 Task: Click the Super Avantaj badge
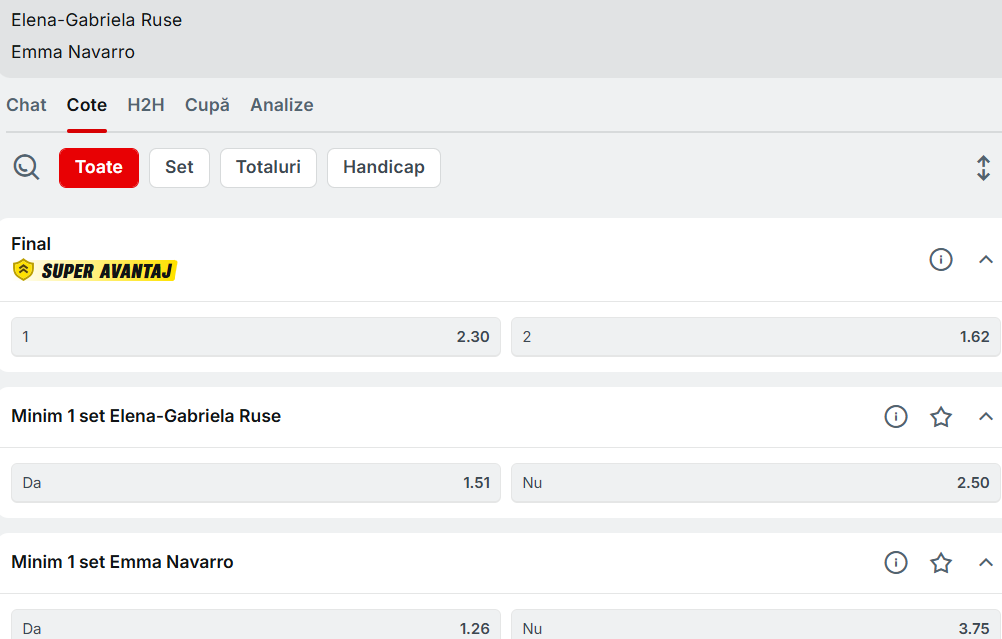click(94, 270)
